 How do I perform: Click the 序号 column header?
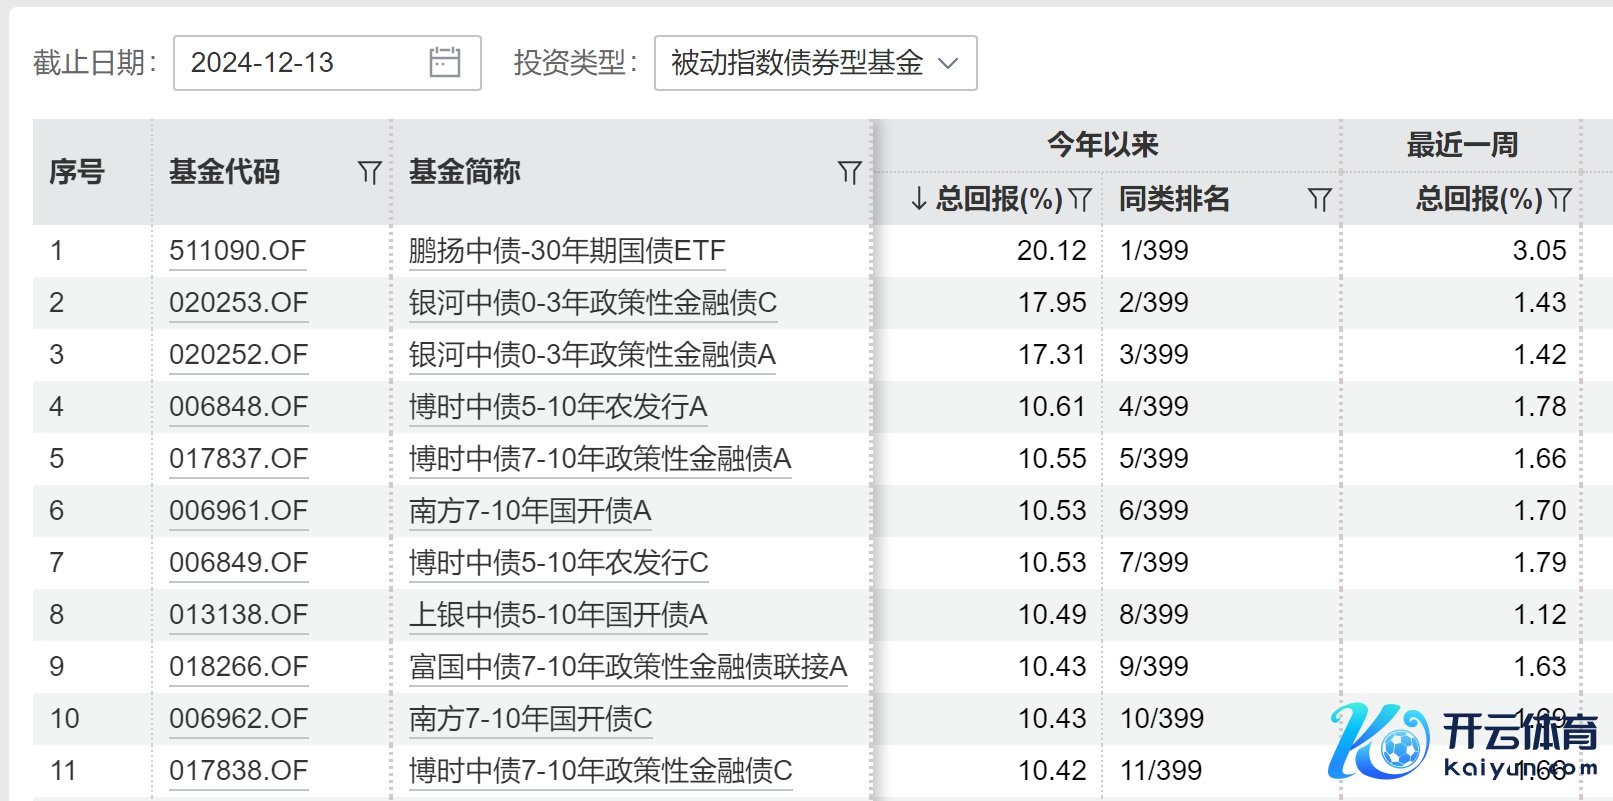point(77,172)
